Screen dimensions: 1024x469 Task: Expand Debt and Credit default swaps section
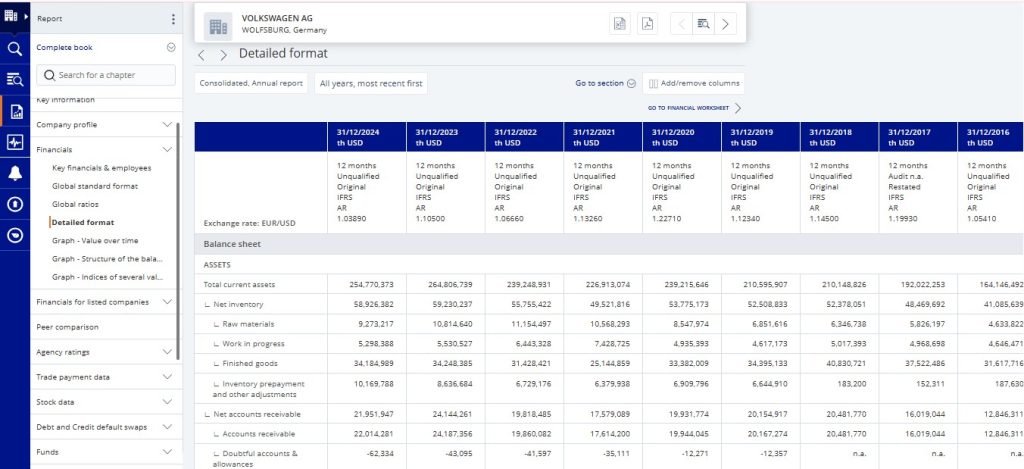tap(167, 427)
